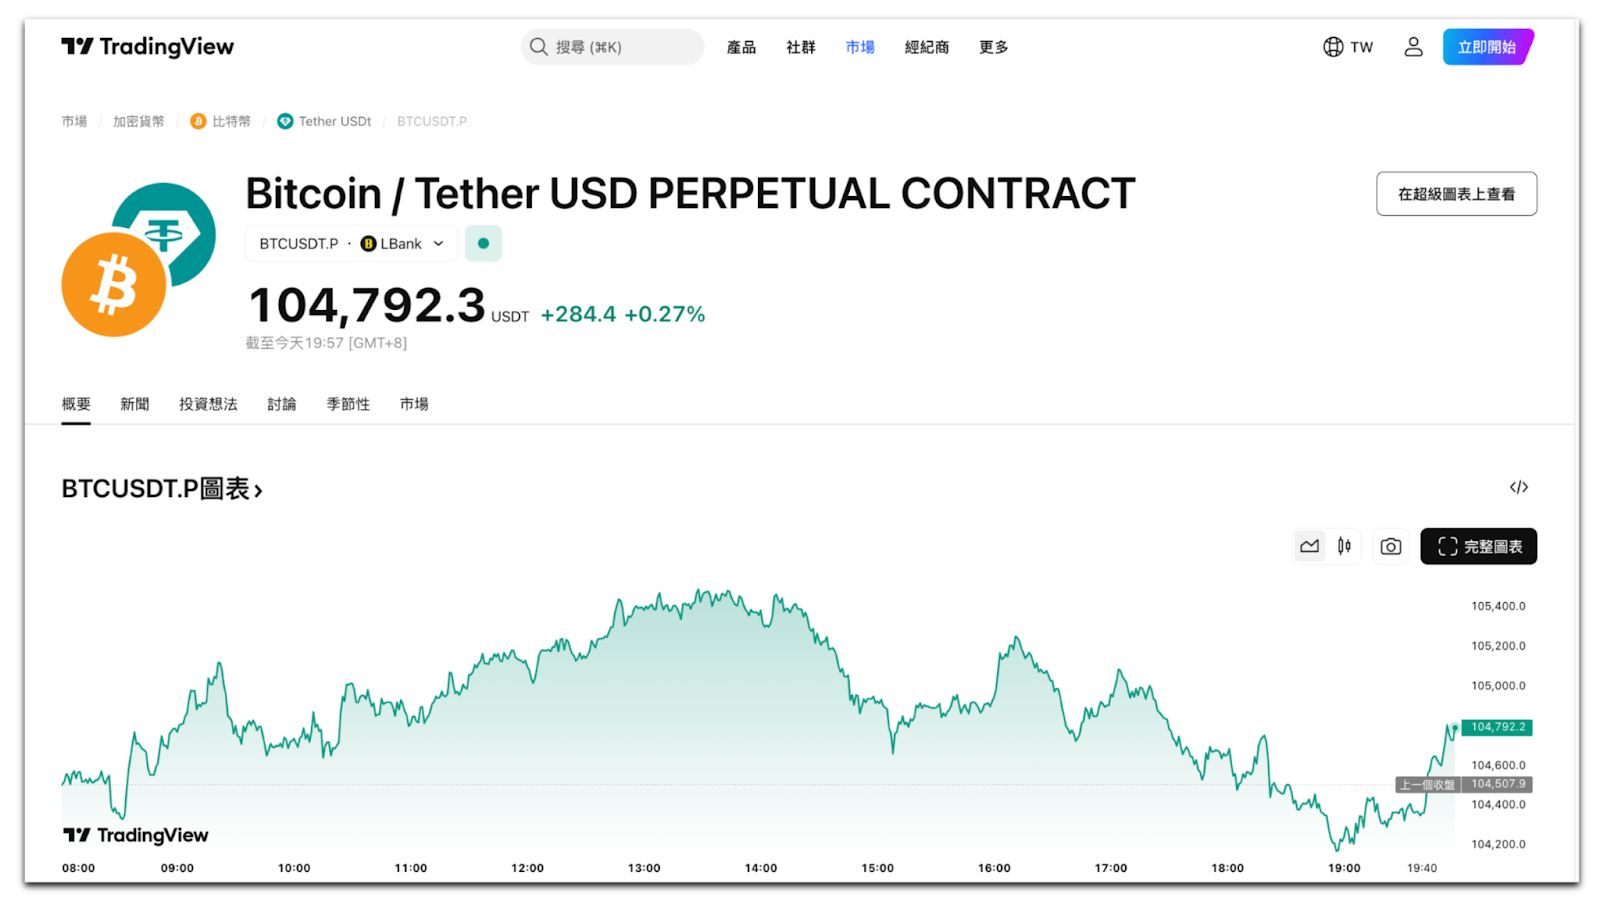Click 在超級圖表上查看 button
The image size is (1600, 905).
click(x=1456, y=194)
